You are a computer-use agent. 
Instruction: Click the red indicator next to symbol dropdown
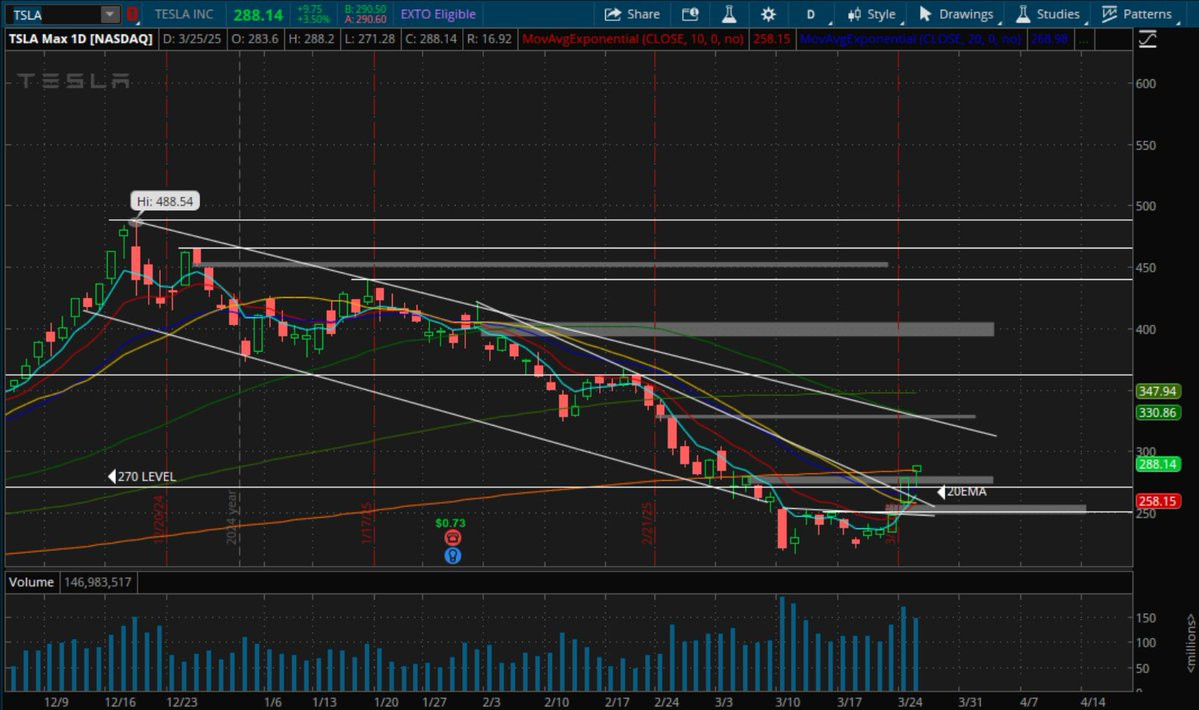point(132,14)
